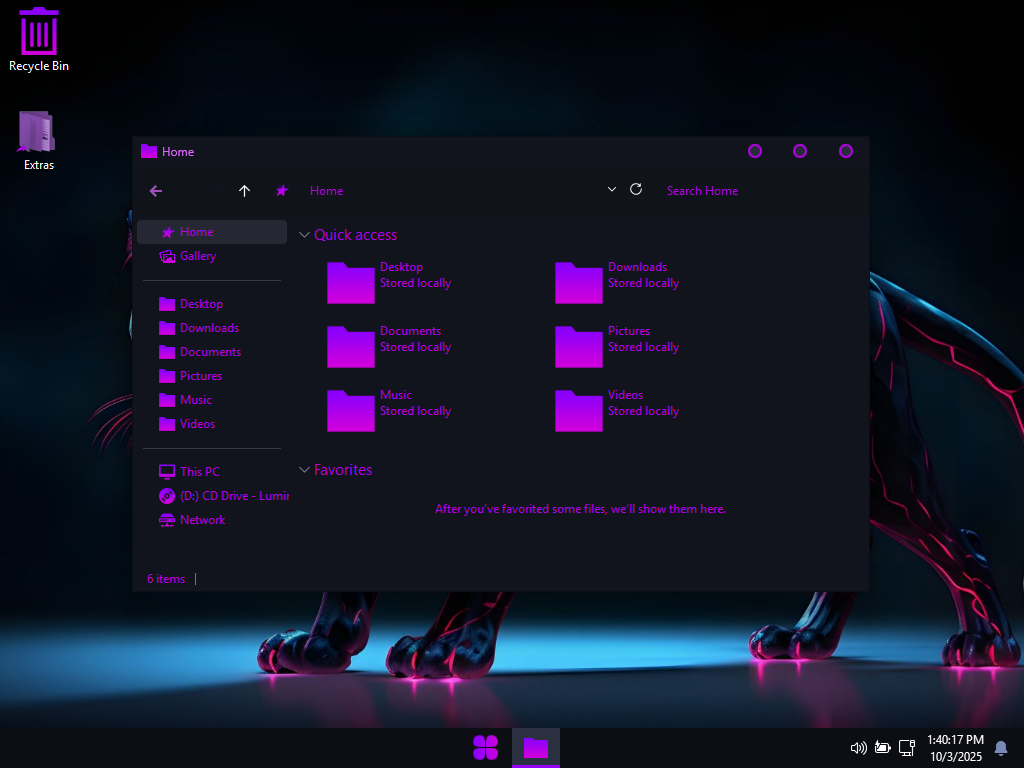Select Music in the sidebar
The height and width of the screenshot is (768, 1024).
click(212, 400)
